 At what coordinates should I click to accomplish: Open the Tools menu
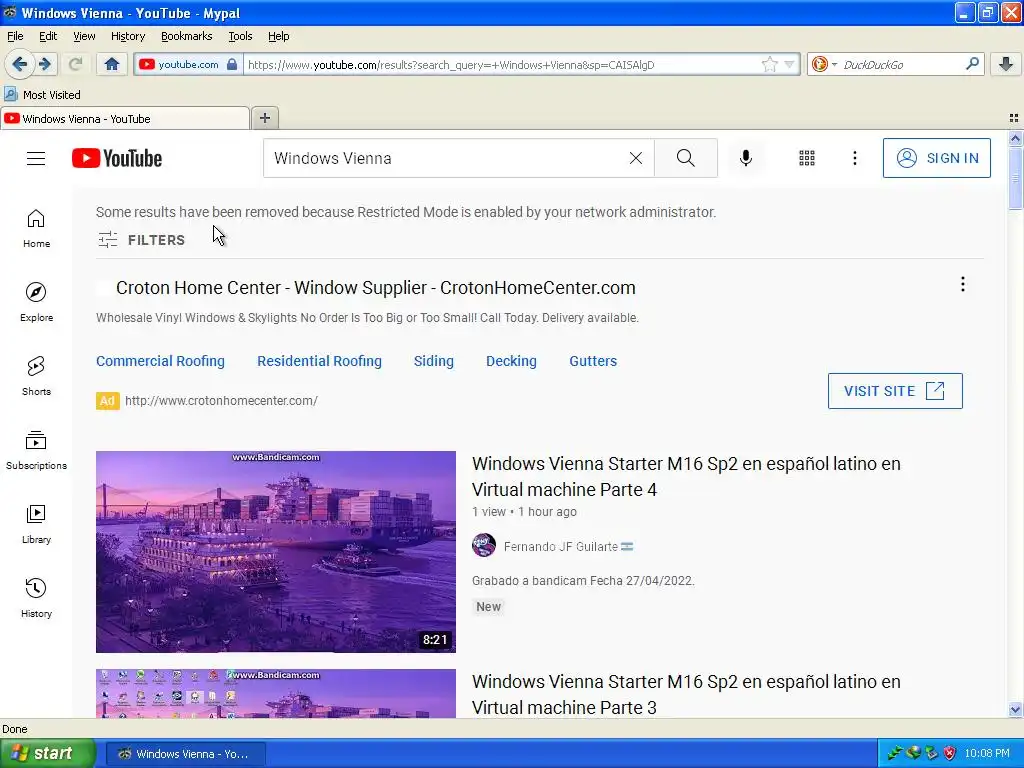(240, 36)
